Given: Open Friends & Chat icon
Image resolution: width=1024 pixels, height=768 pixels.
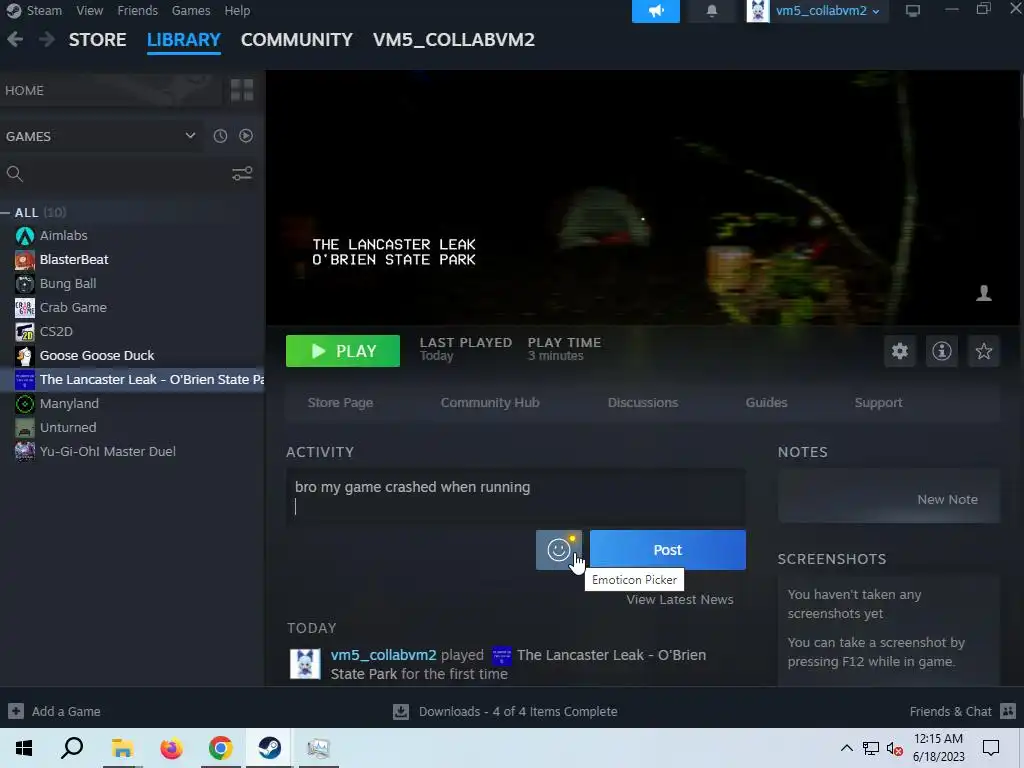Looking at the screenshot, I should [x=1008, y=711].
